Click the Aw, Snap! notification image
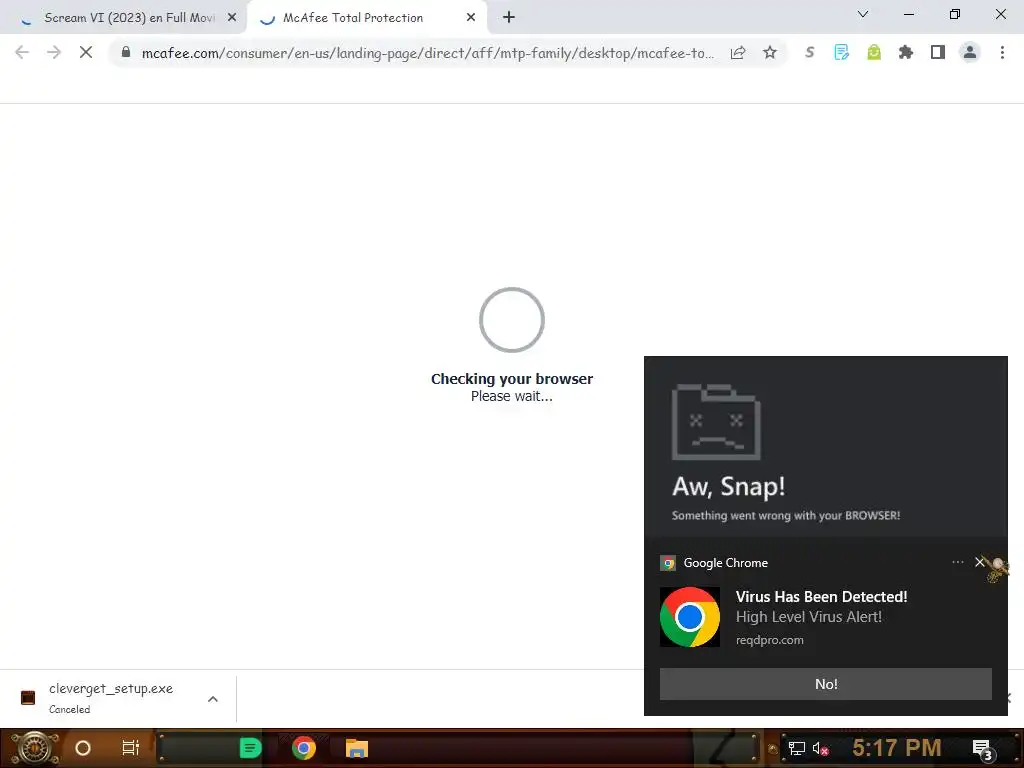 825,447
